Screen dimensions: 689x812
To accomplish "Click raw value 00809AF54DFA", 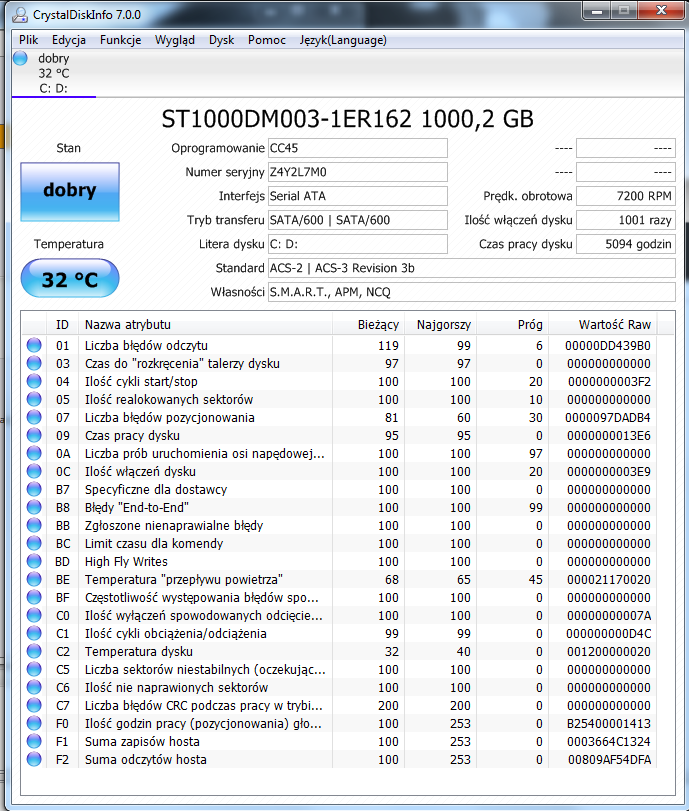I will tap(610, 760).
